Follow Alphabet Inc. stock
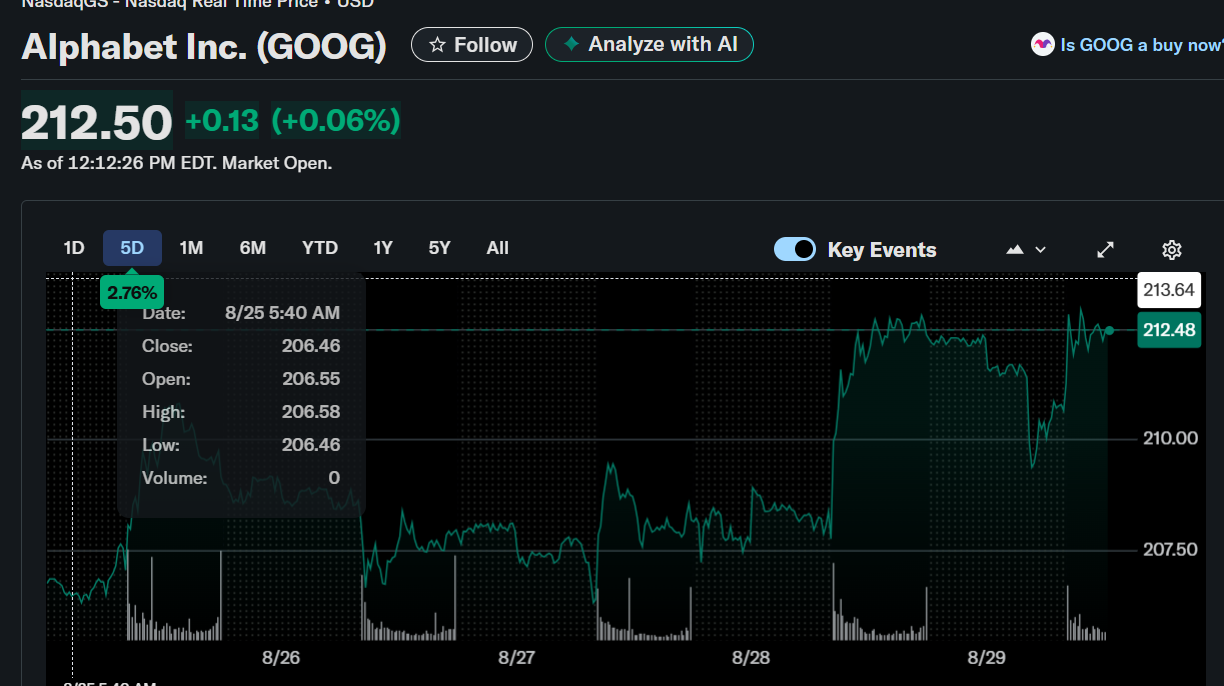This screenshot has height=686, width=1224. [472, 45]
